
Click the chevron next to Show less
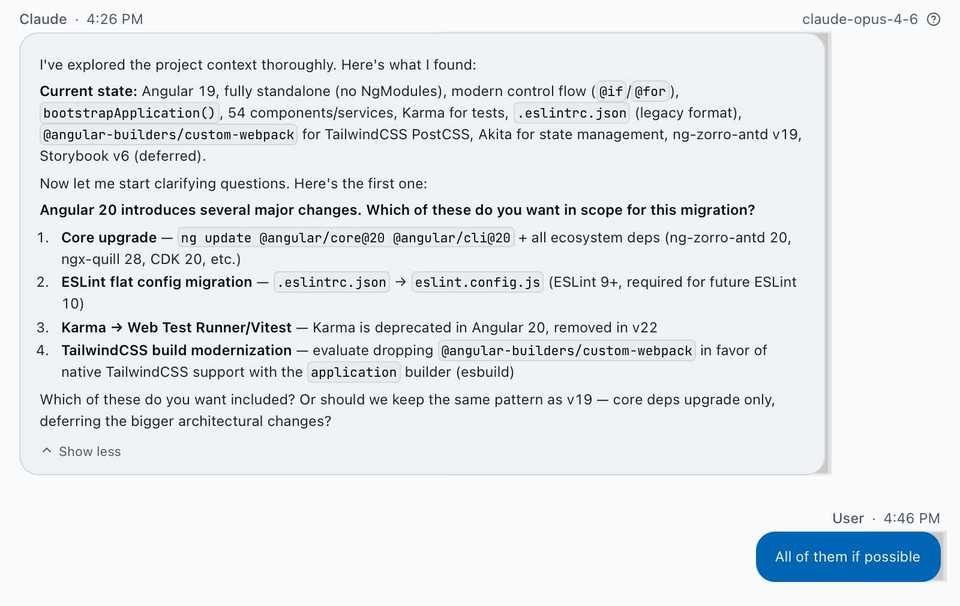[46, 450]
